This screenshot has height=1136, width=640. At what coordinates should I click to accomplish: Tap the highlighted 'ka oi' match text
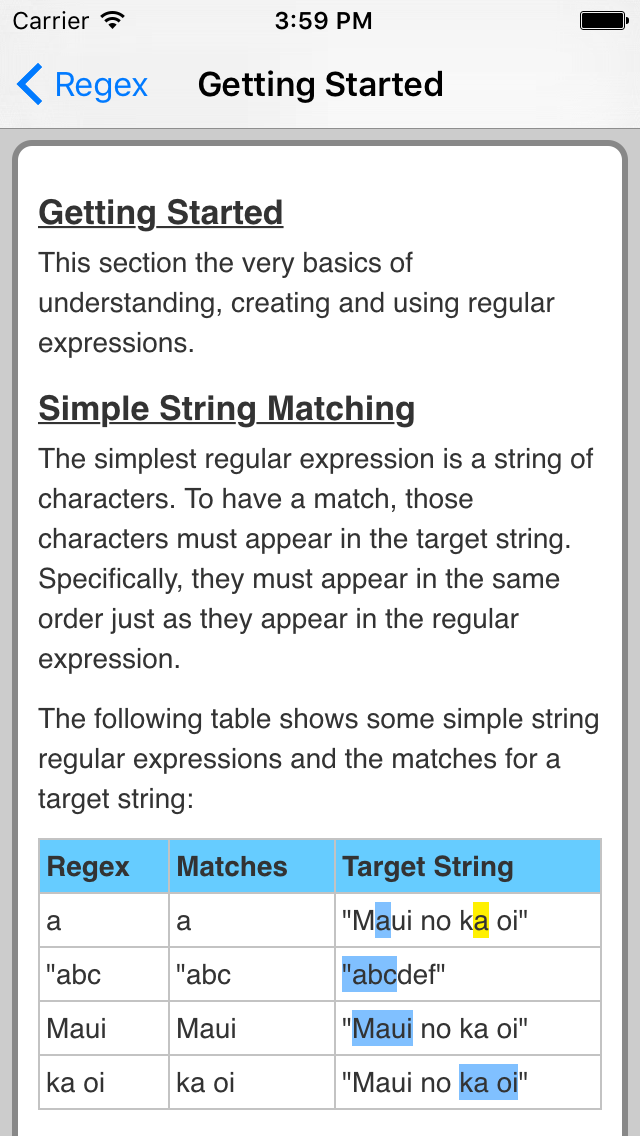pyautogui.click(x=489, y=1082)
